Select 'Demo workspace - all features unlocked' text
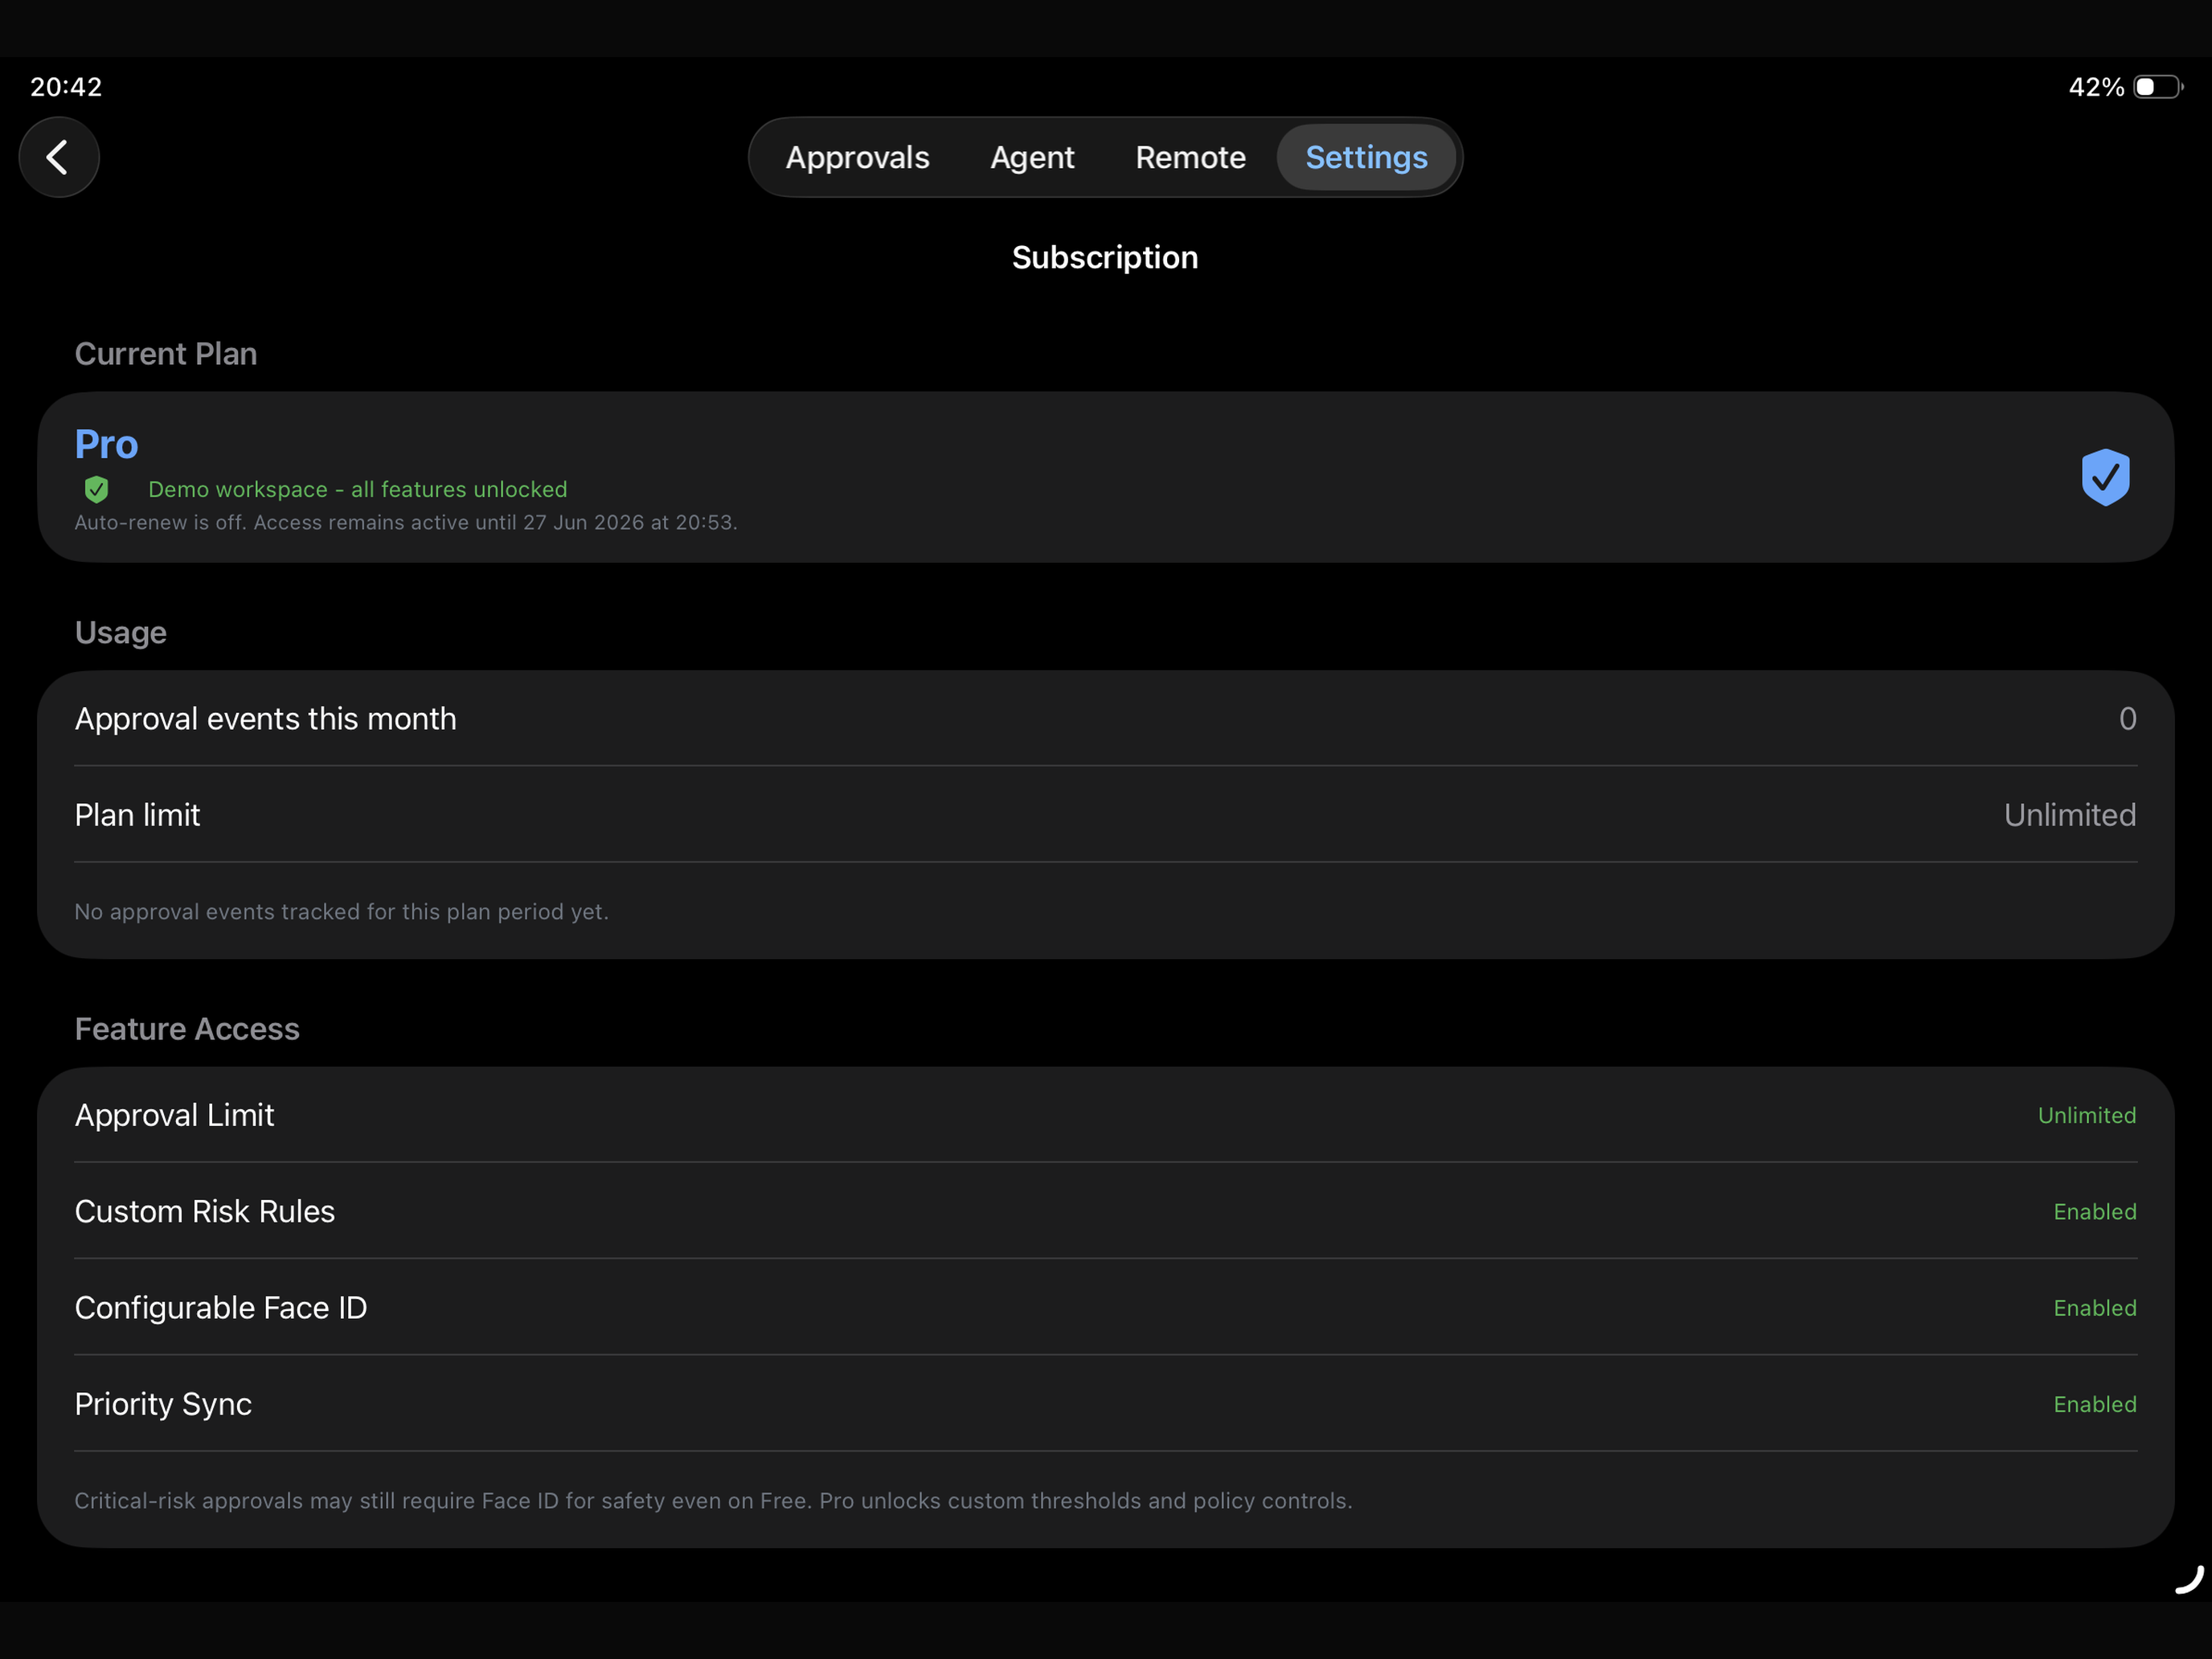Screen dimensions: 2212x1659 [357, 489]
